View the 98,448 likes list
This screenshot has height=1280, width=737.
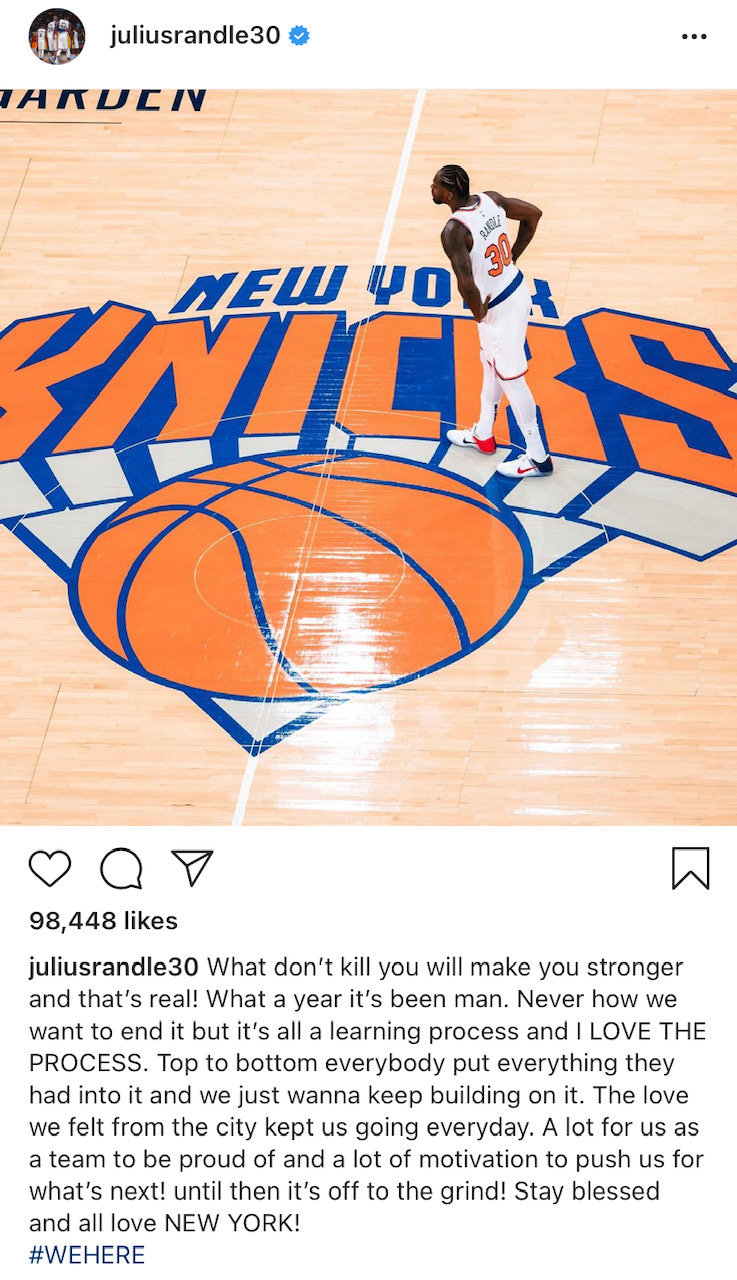pos(103,921)
